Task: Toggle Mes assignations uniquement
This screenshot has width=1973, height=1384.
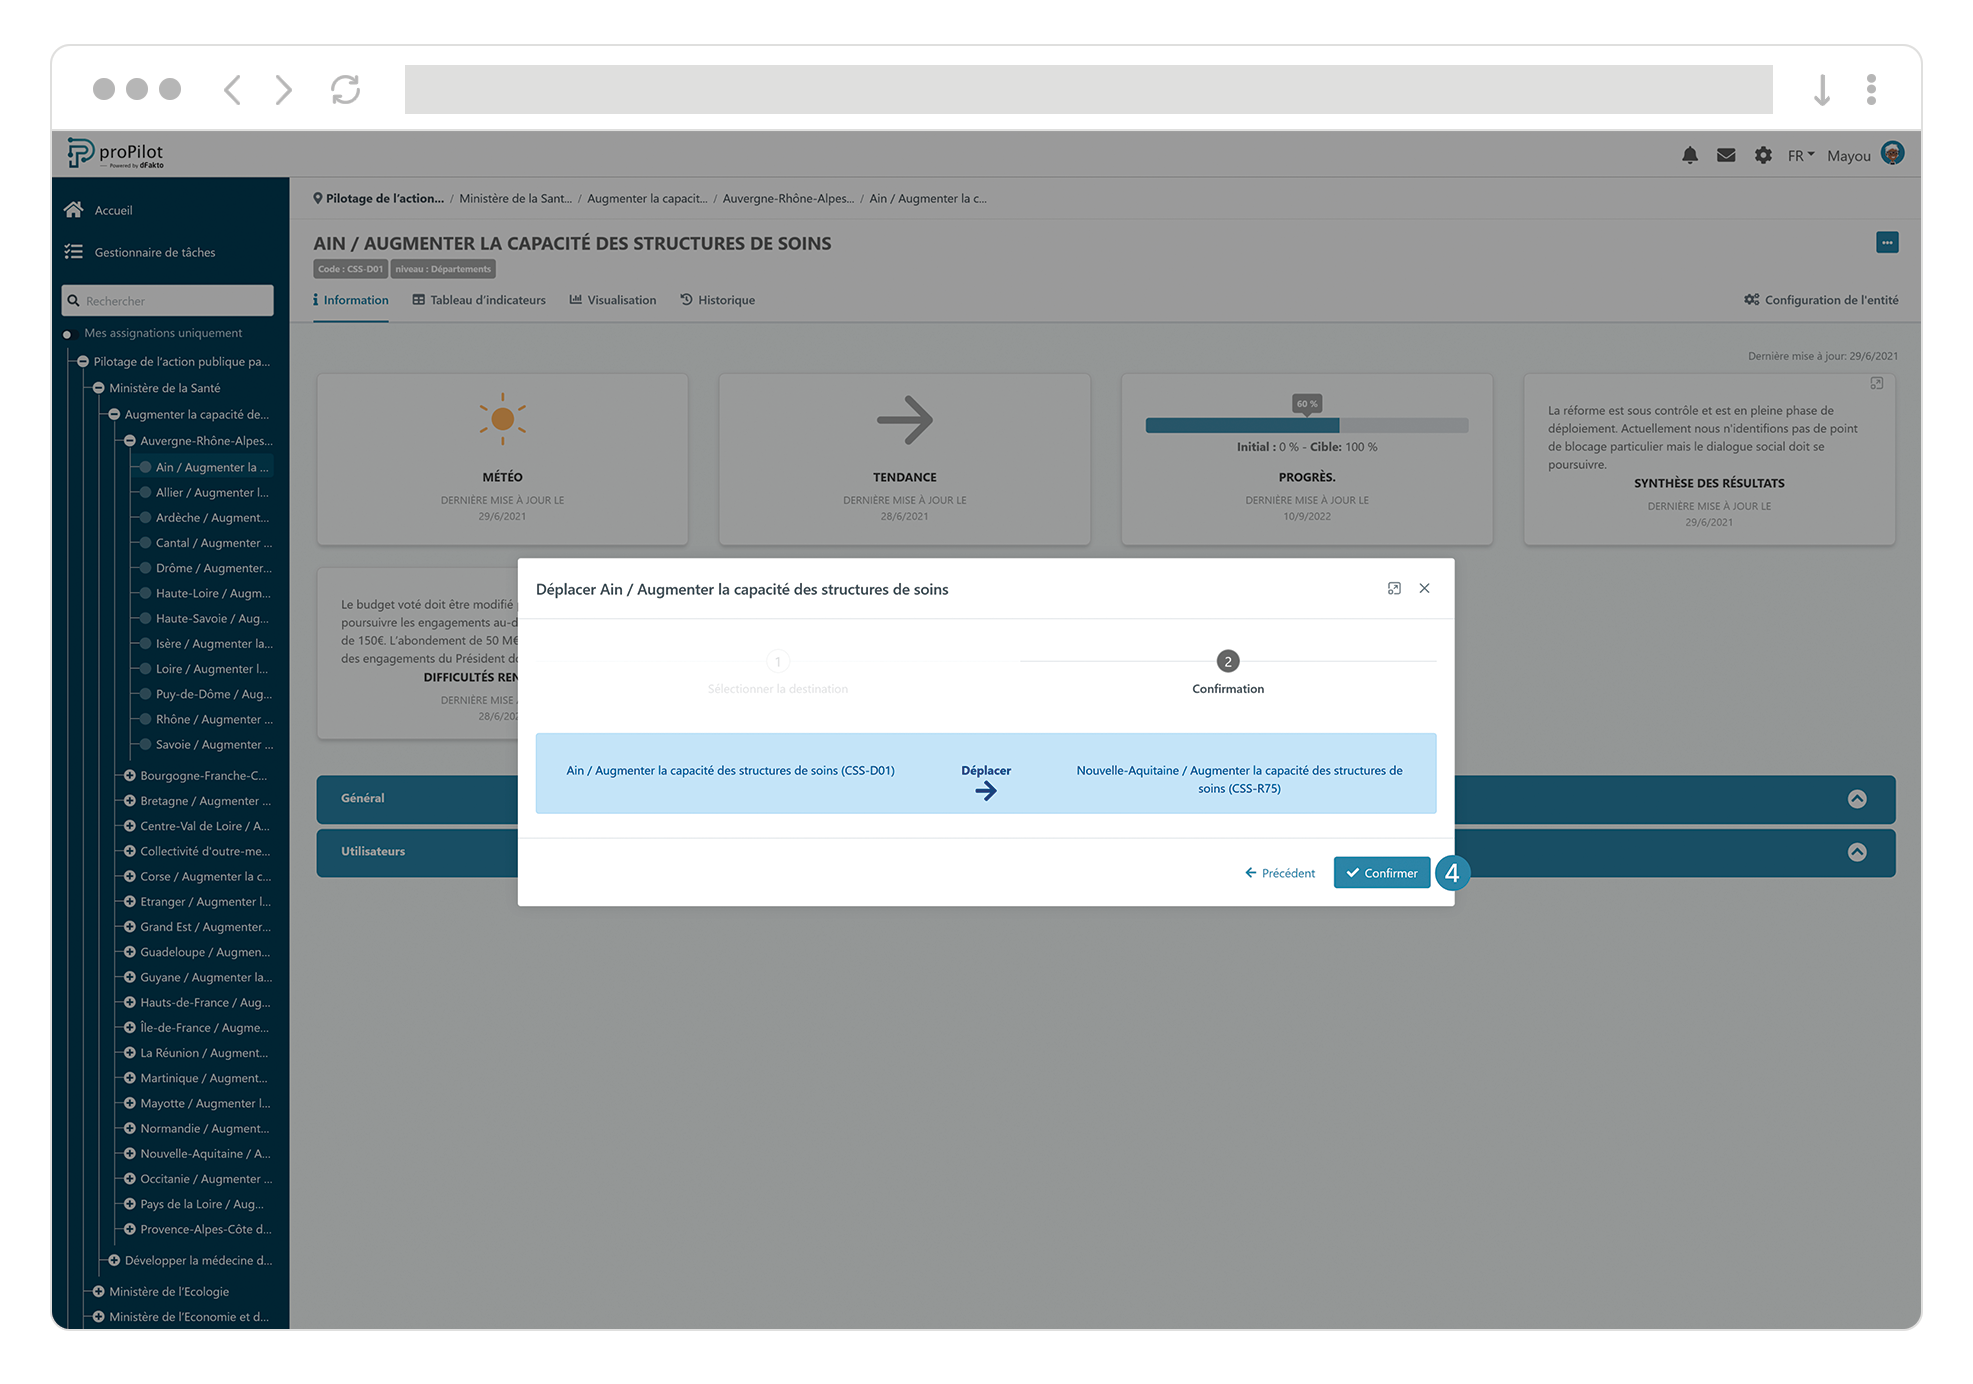Action: coord(68,334)
